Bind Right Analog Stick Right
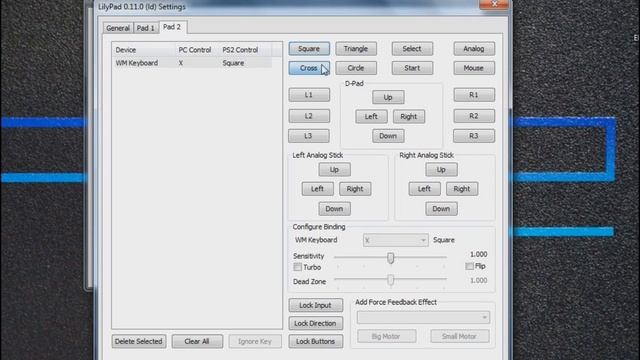 coord(462,189)
